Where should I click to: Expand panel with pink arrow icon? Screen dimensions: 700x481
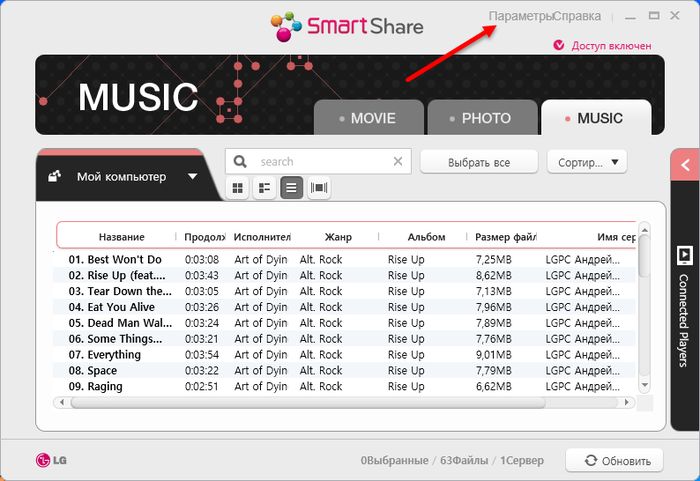pos(685,165)
